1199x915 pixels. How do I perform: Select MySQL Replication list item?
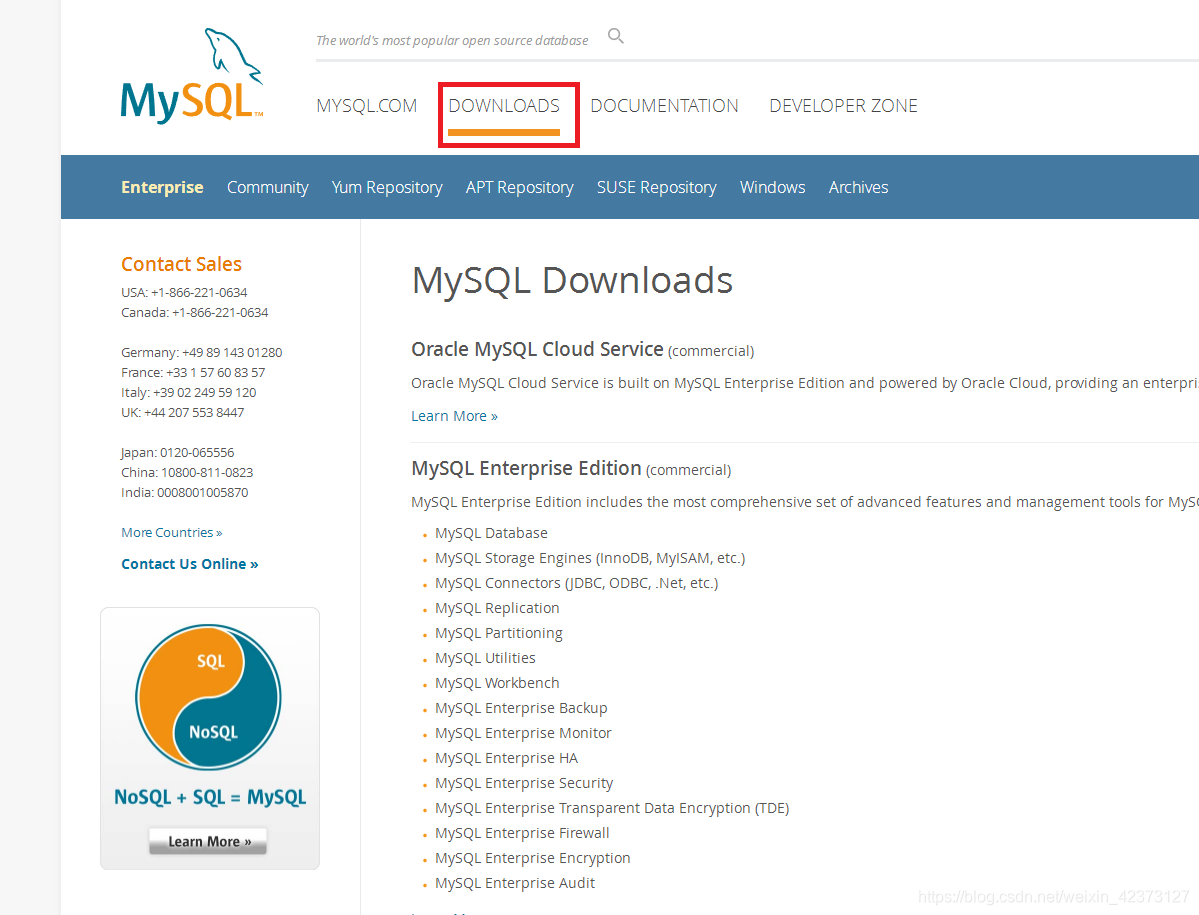point(497,608)
